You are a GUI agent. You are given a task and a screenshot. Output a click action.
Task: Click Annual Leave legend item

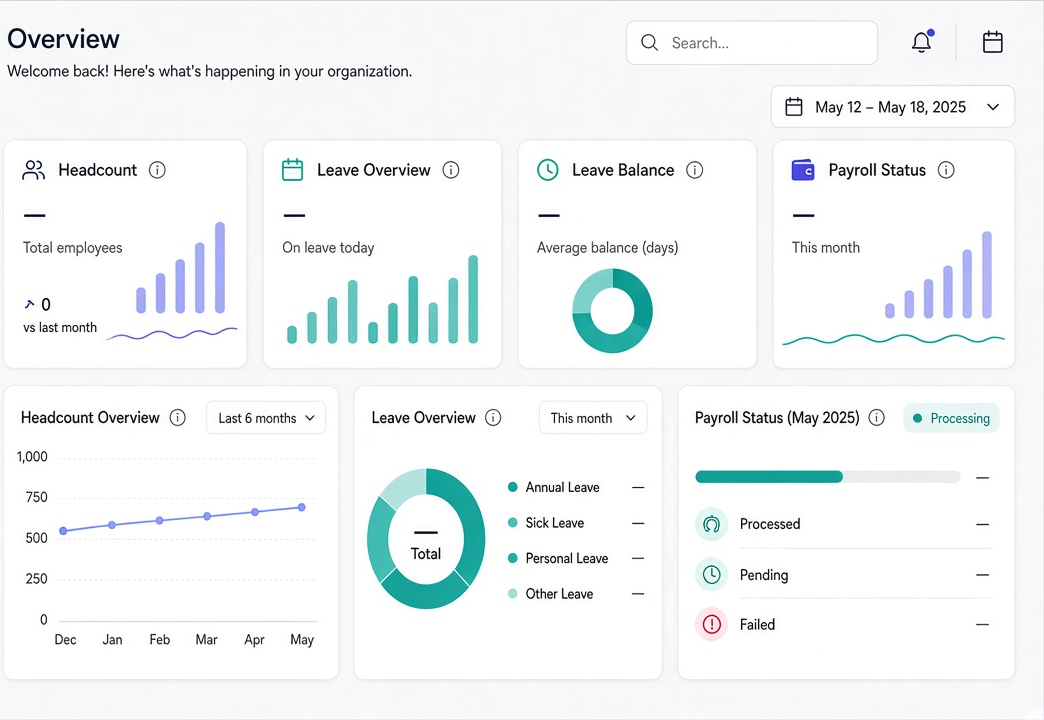tap(576, 488)
